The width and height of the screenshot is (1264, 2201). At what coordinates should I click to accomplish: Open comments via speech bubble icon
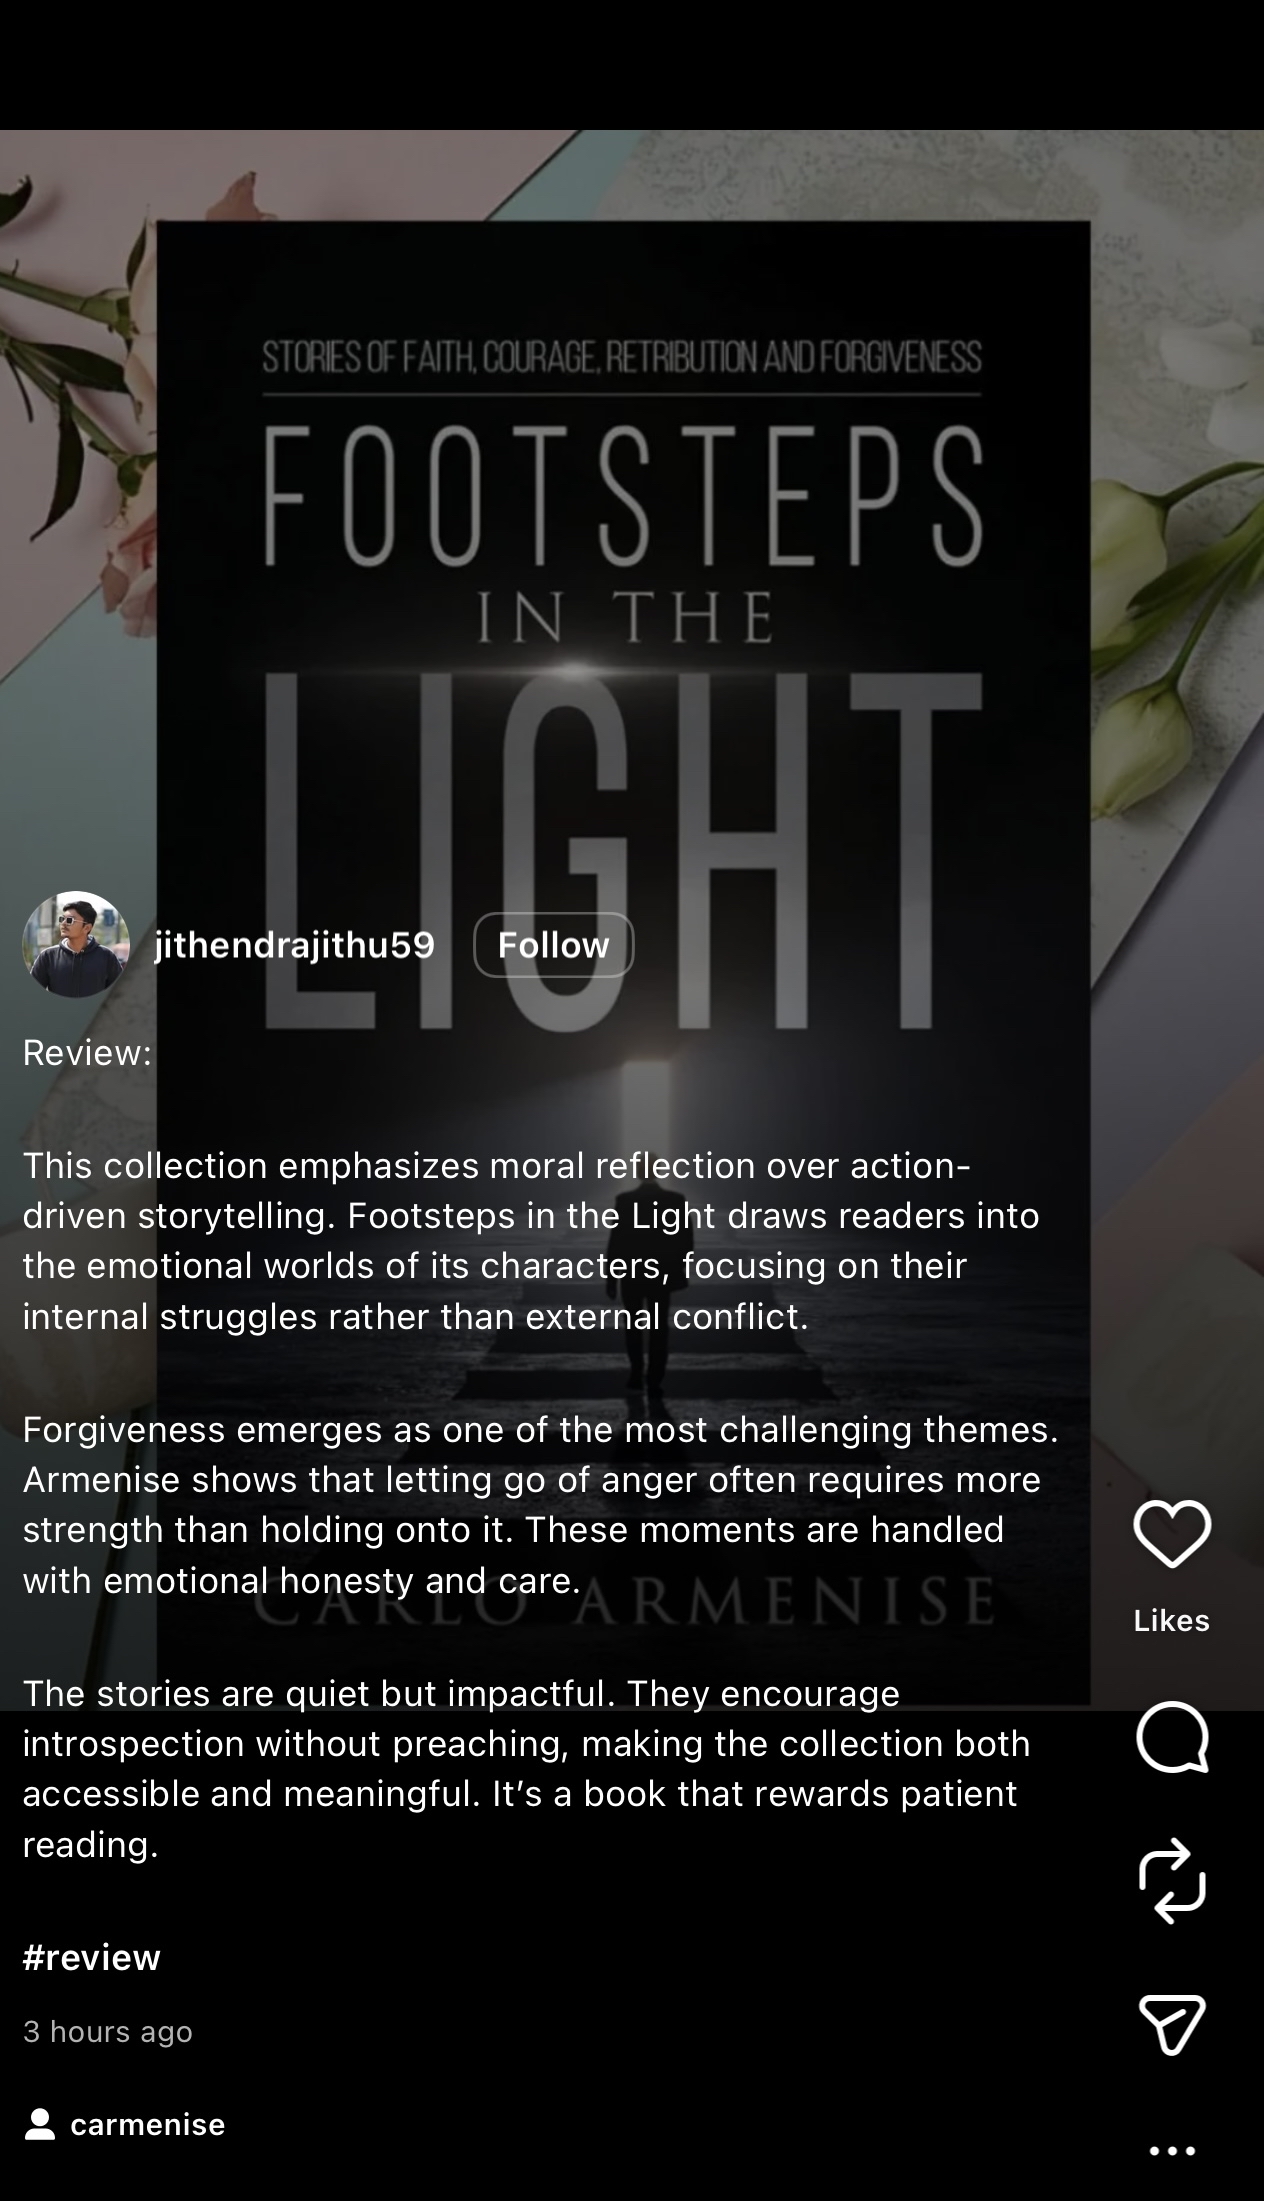point(1172,1737)
